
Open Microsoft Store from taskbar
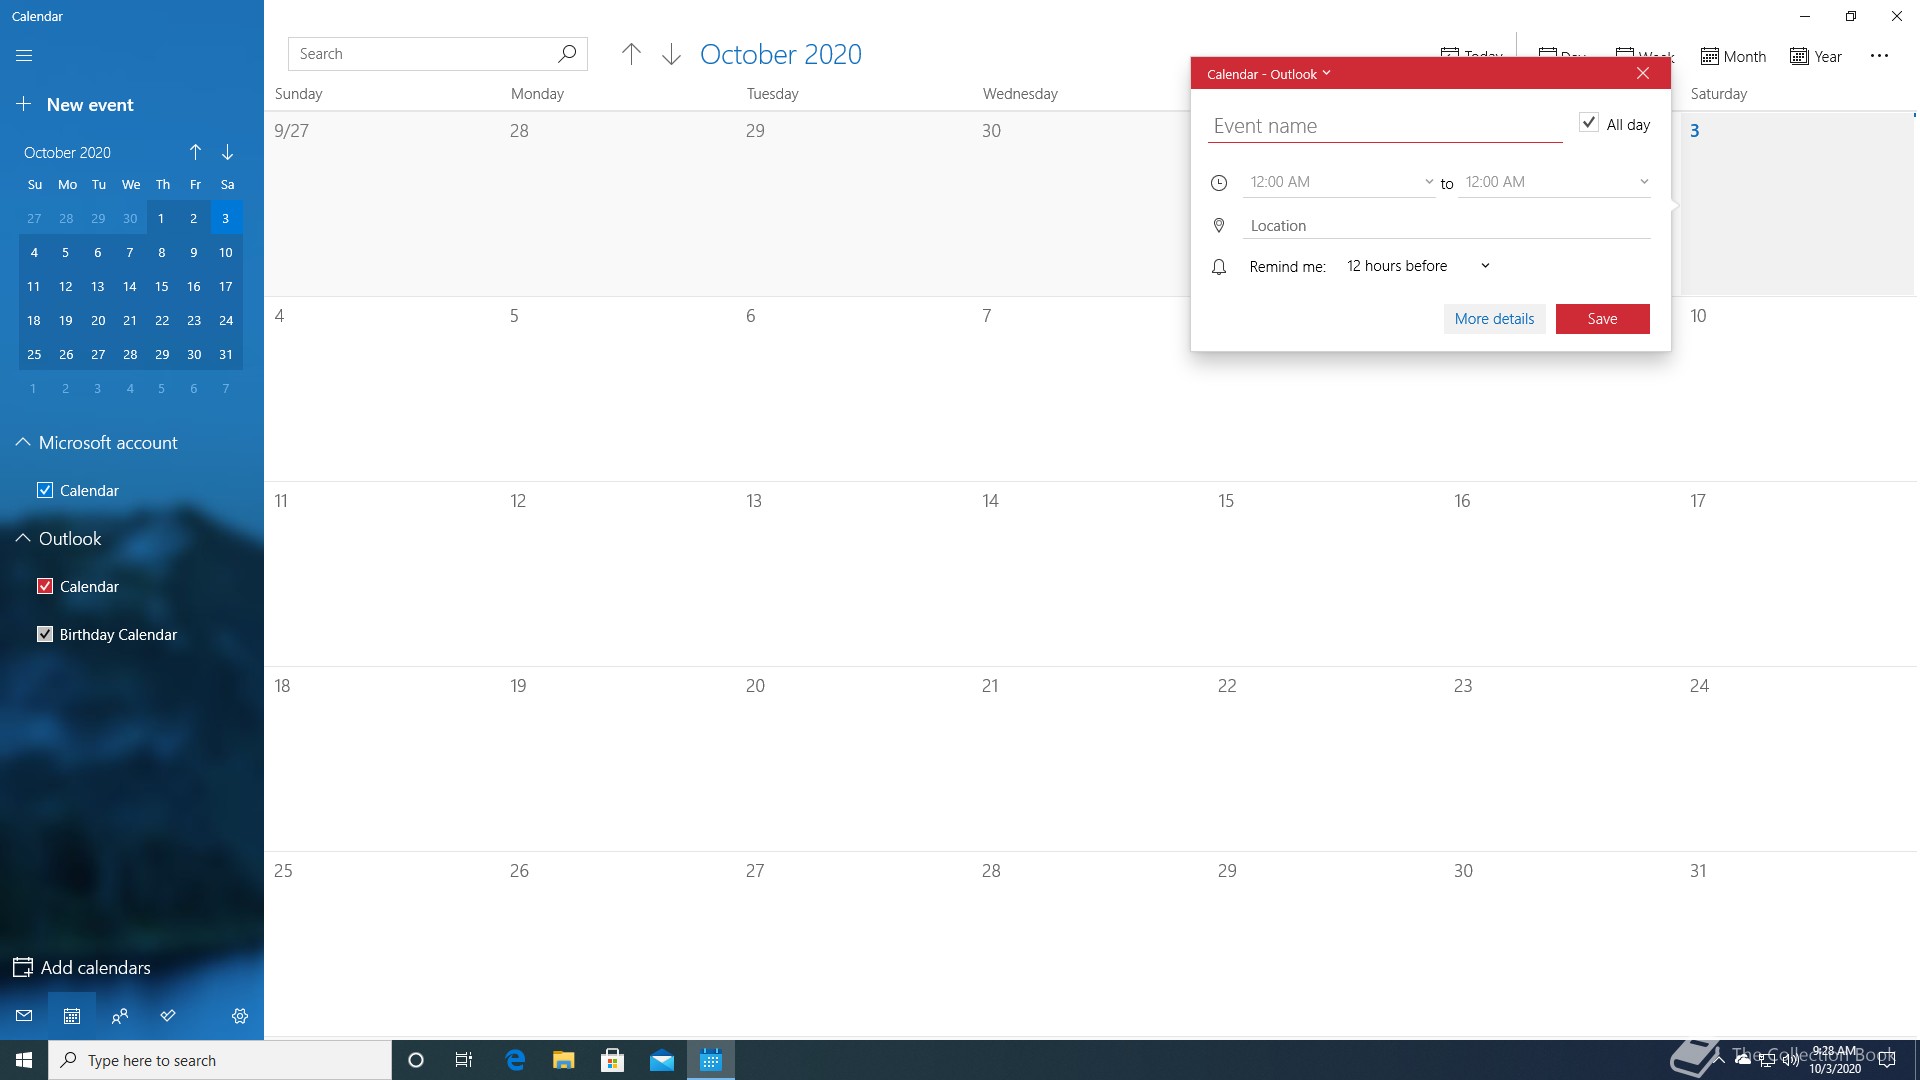coord(612,1060)
